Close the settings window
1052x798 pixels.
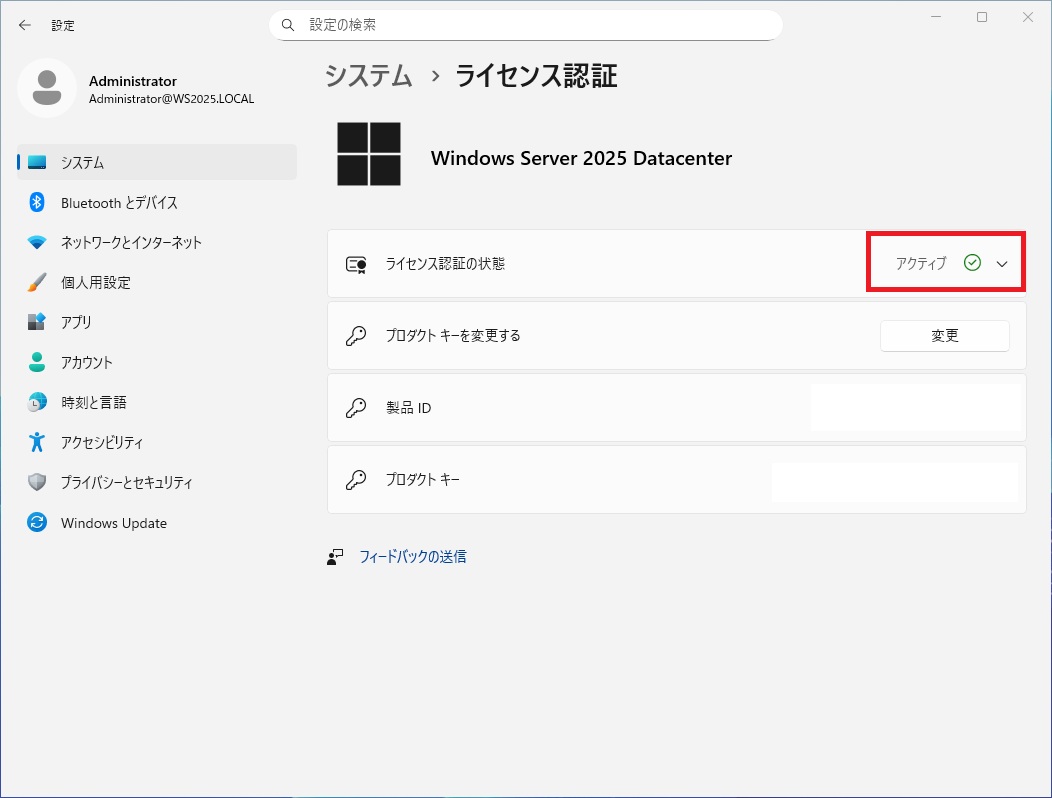(x=1027, y=17)
